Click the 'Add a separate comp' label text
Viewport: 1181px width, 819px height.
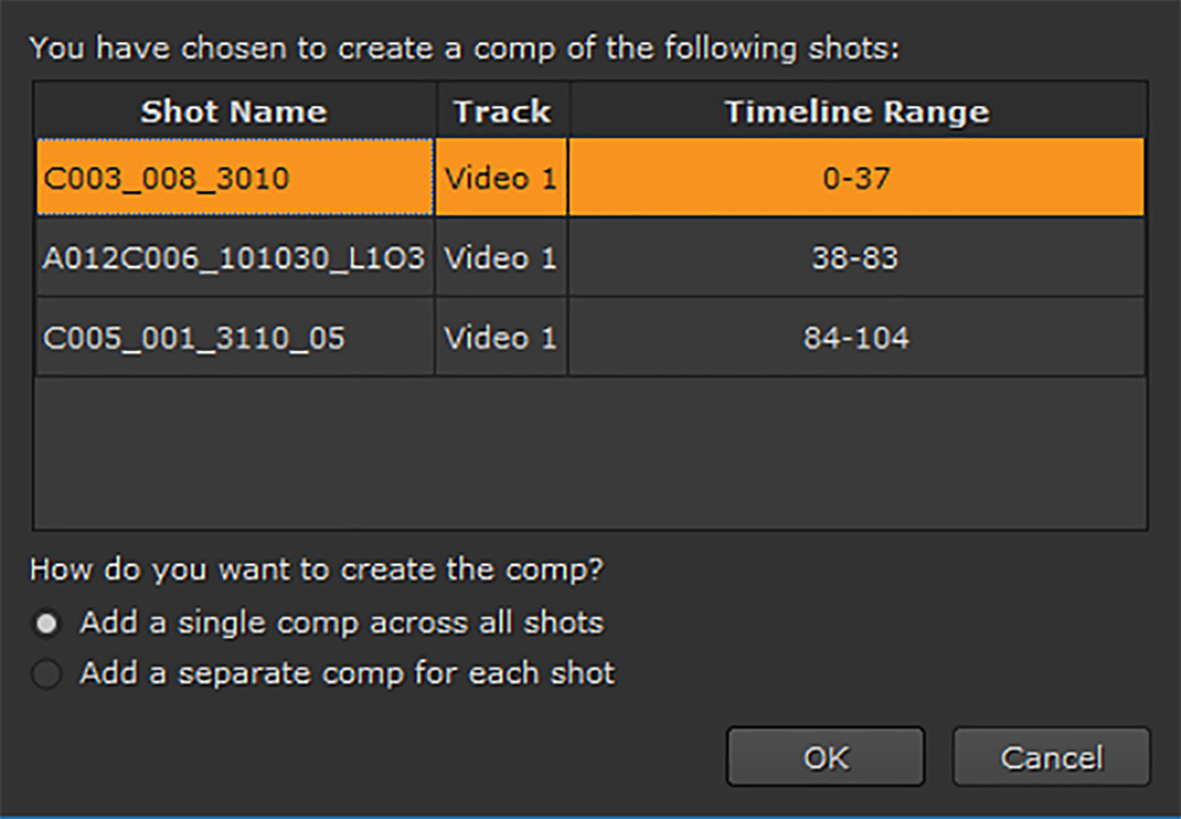pos(348,673)
